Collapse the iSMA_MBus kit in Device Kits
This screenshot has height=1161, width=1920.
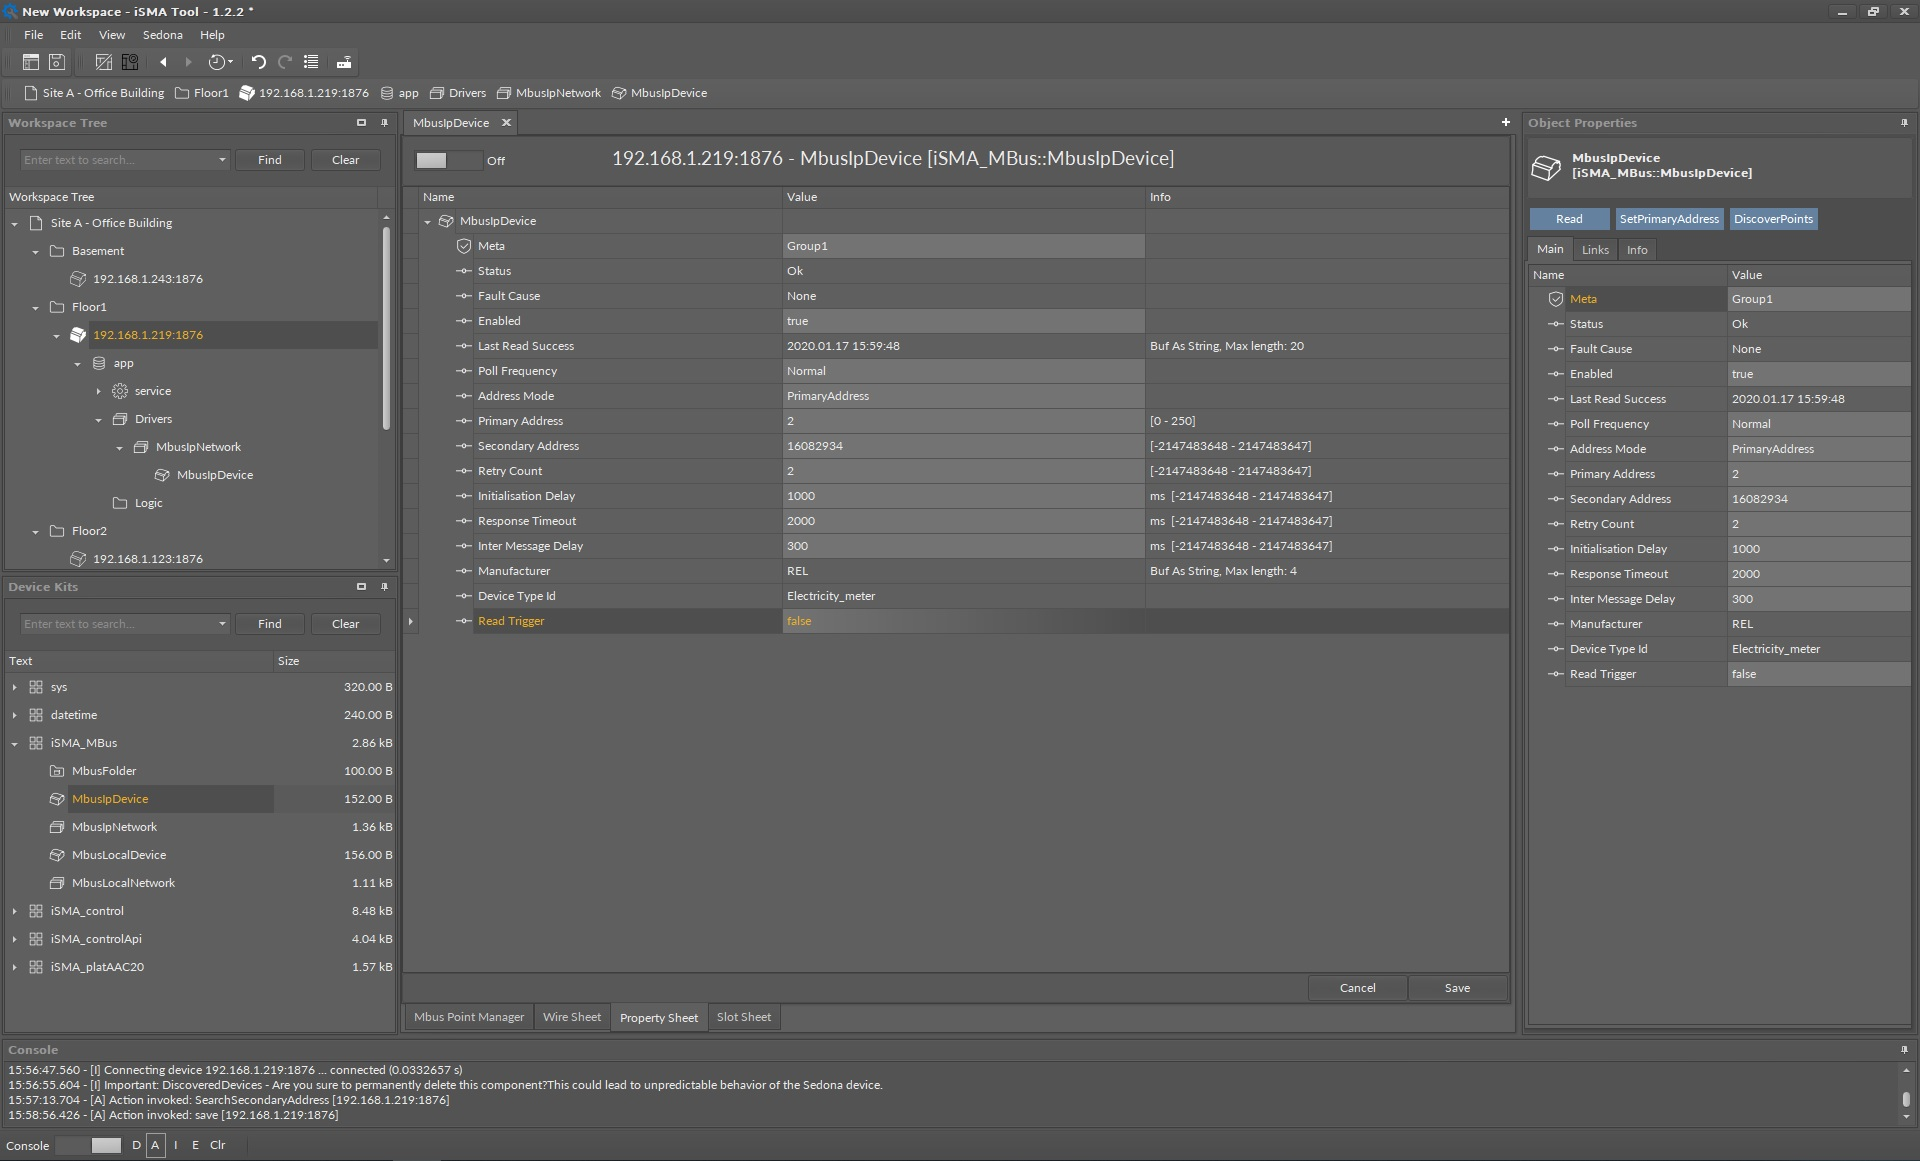(14, 743)
